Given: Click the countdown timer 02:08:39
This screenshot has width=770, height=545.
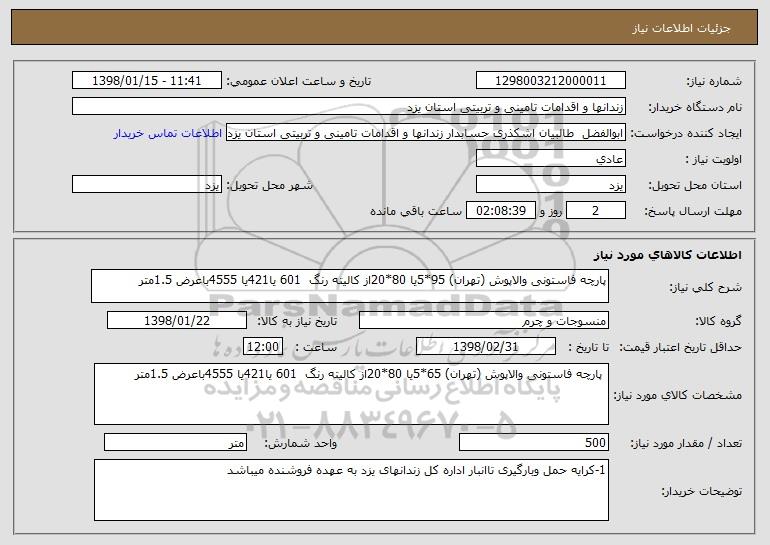Looking at the screenshot, I should pyautogui.click(x=500, y=211).
